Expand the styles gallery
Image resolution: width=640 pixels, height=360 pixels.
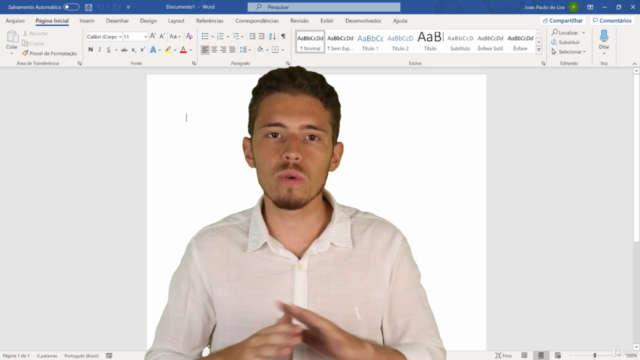pyautogui.click(x=539, y=50)
